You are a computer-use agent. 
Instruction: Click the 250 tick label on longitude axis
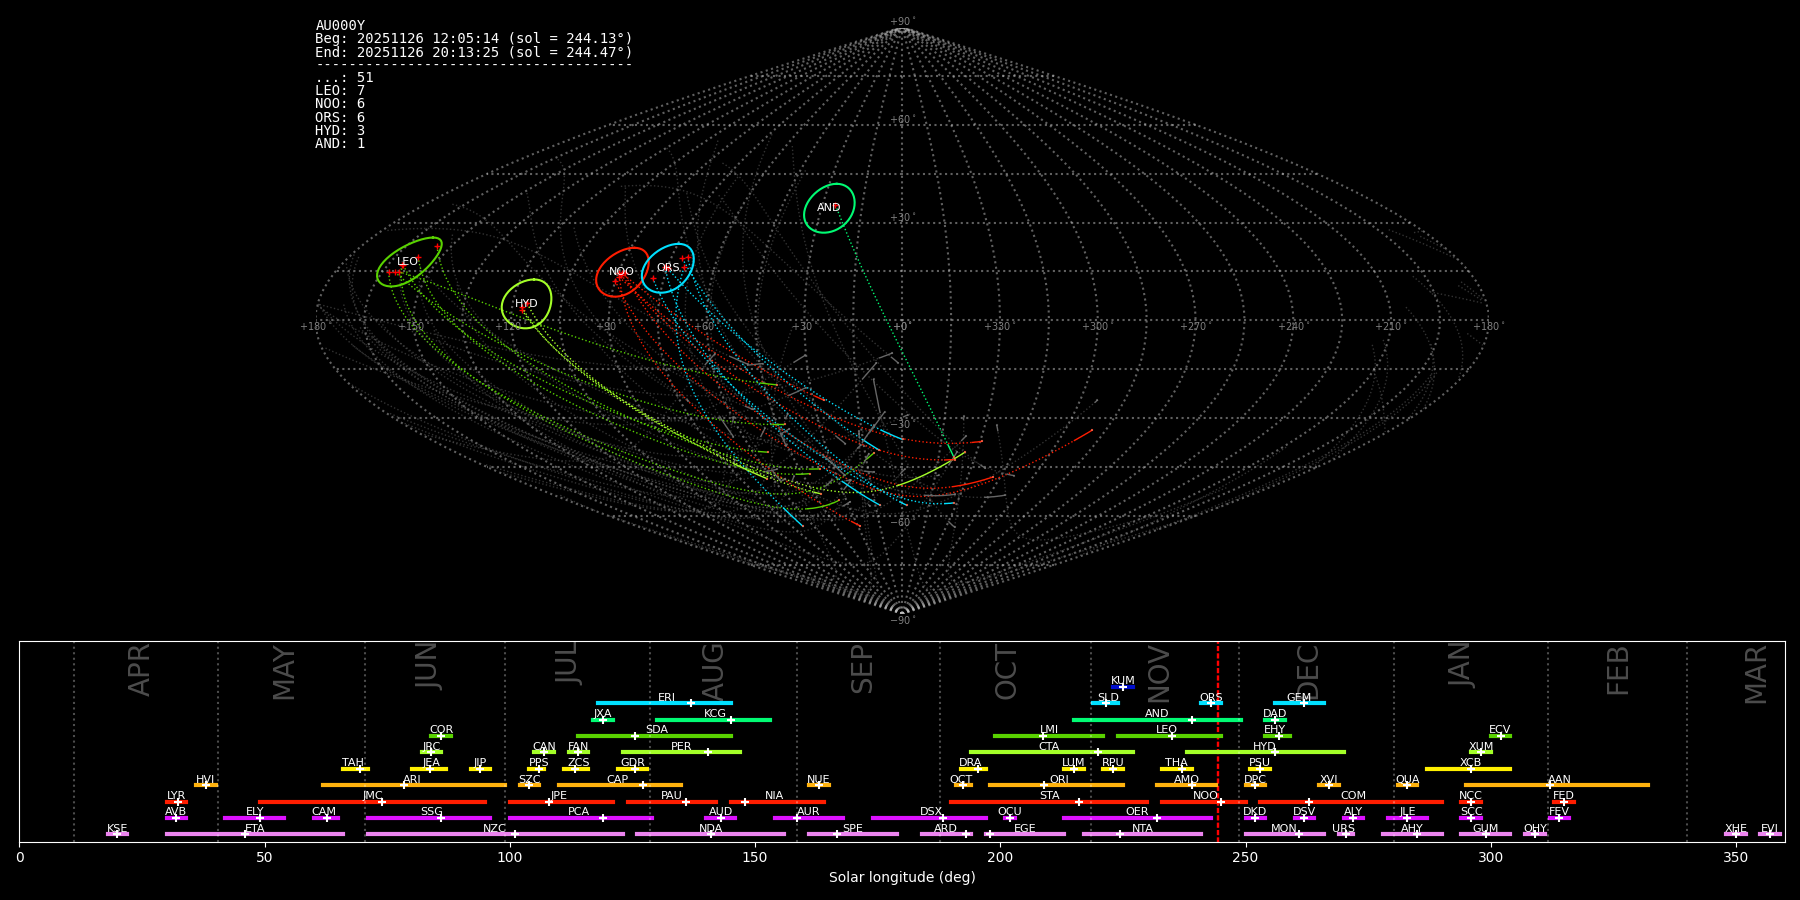[1245, 858]
